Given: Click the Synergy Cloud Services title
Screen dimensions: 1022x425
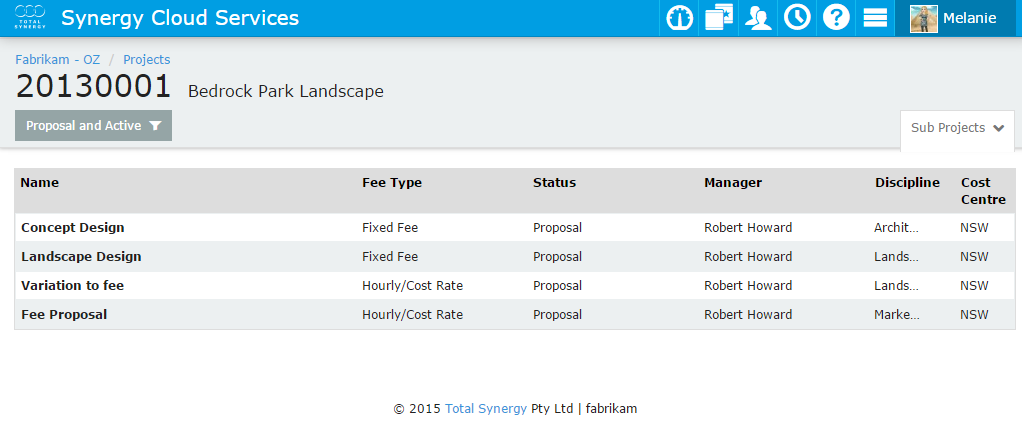Looking at the screenshot, I should coord(180,18).
